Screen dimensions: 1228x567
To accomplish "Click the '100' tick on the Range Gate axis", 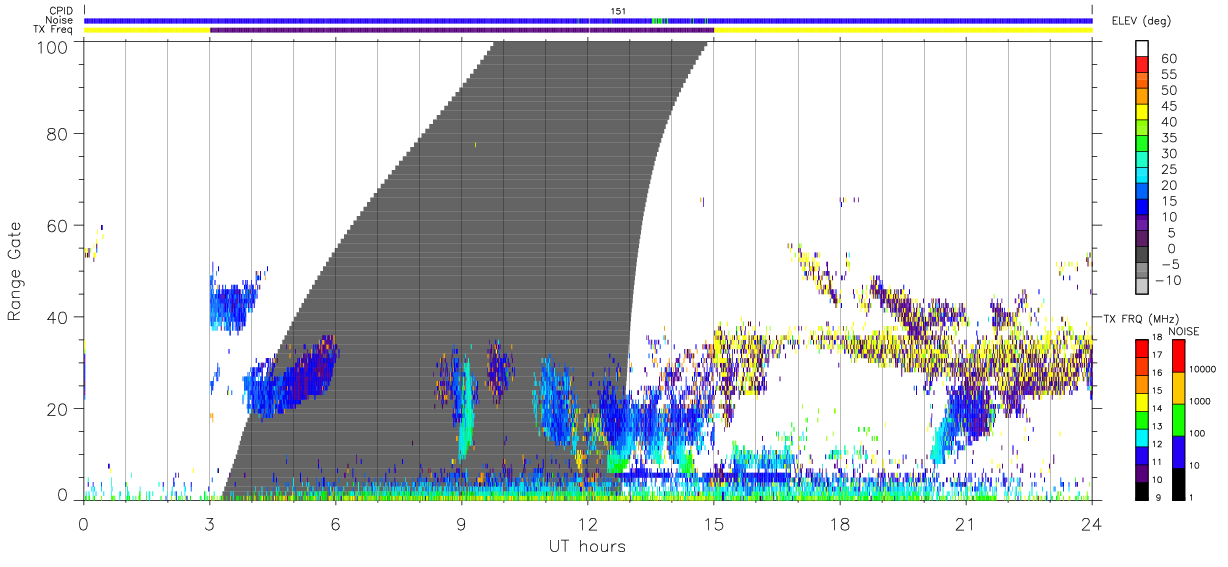I will (55, 47).
